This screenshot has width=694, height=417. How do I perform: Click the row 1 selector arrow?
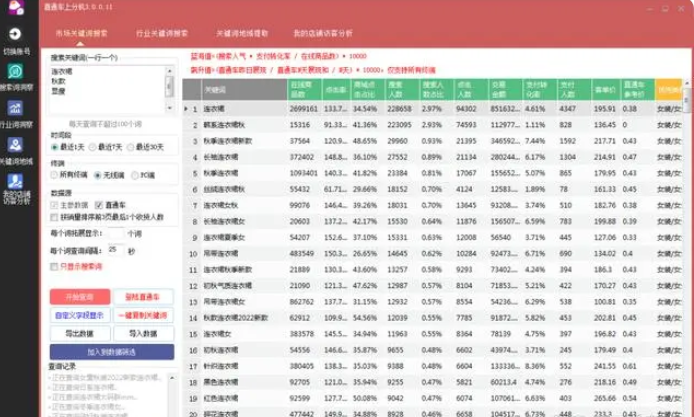[186, 108]
